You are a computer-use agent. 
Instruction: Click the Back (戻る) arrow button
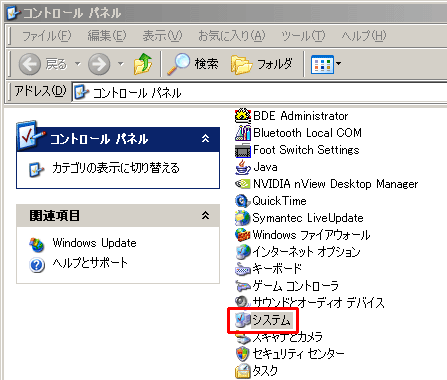click(30, 64)
